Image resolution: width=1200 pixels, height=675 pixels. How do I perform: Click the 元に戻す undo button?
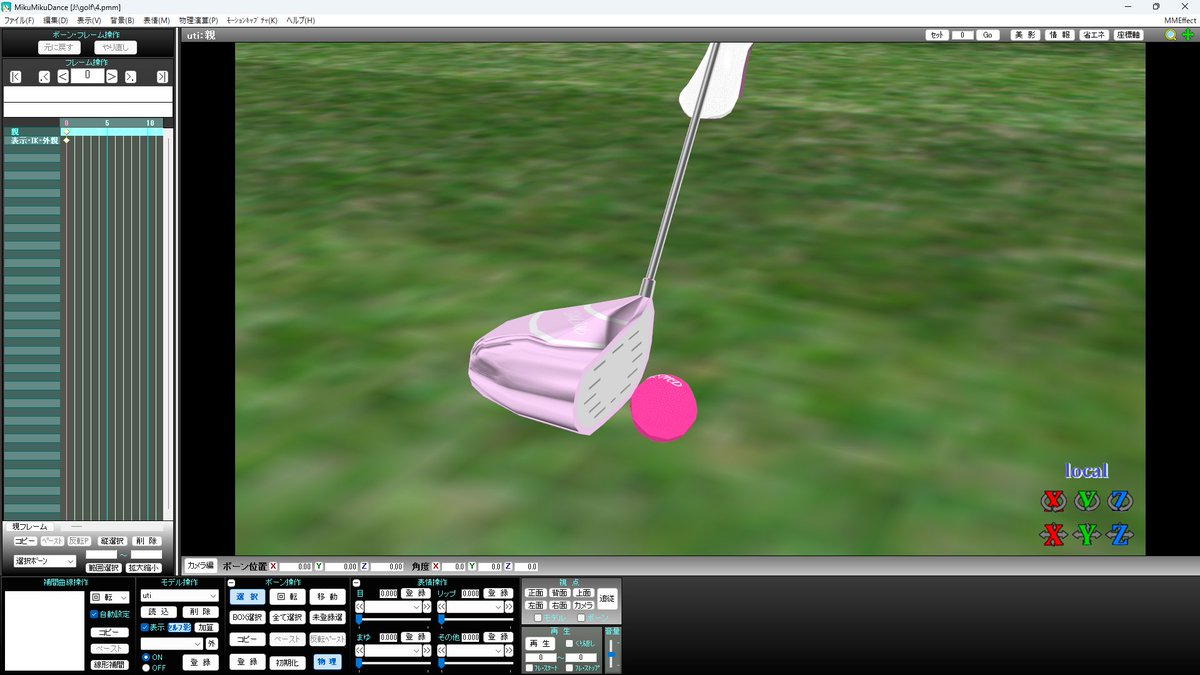(59, 47)
